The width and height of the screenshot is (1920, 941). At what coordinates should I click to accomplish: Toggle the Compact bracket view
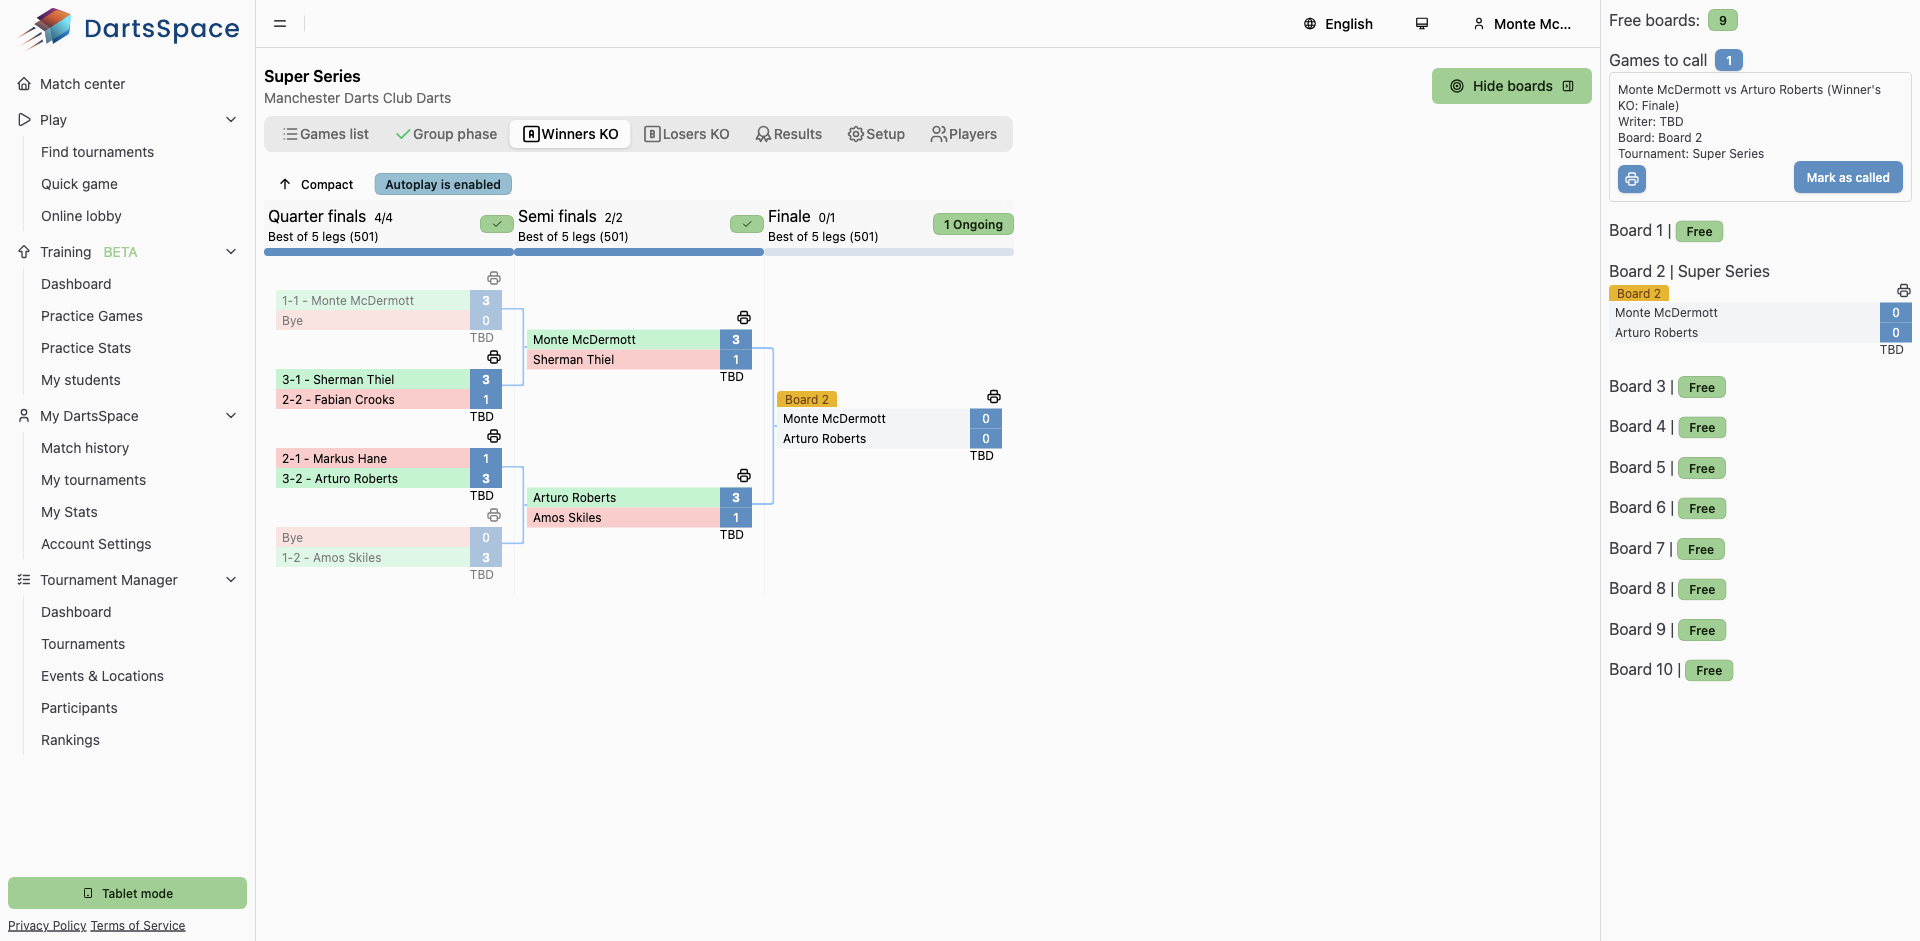[x=316, y=185]
